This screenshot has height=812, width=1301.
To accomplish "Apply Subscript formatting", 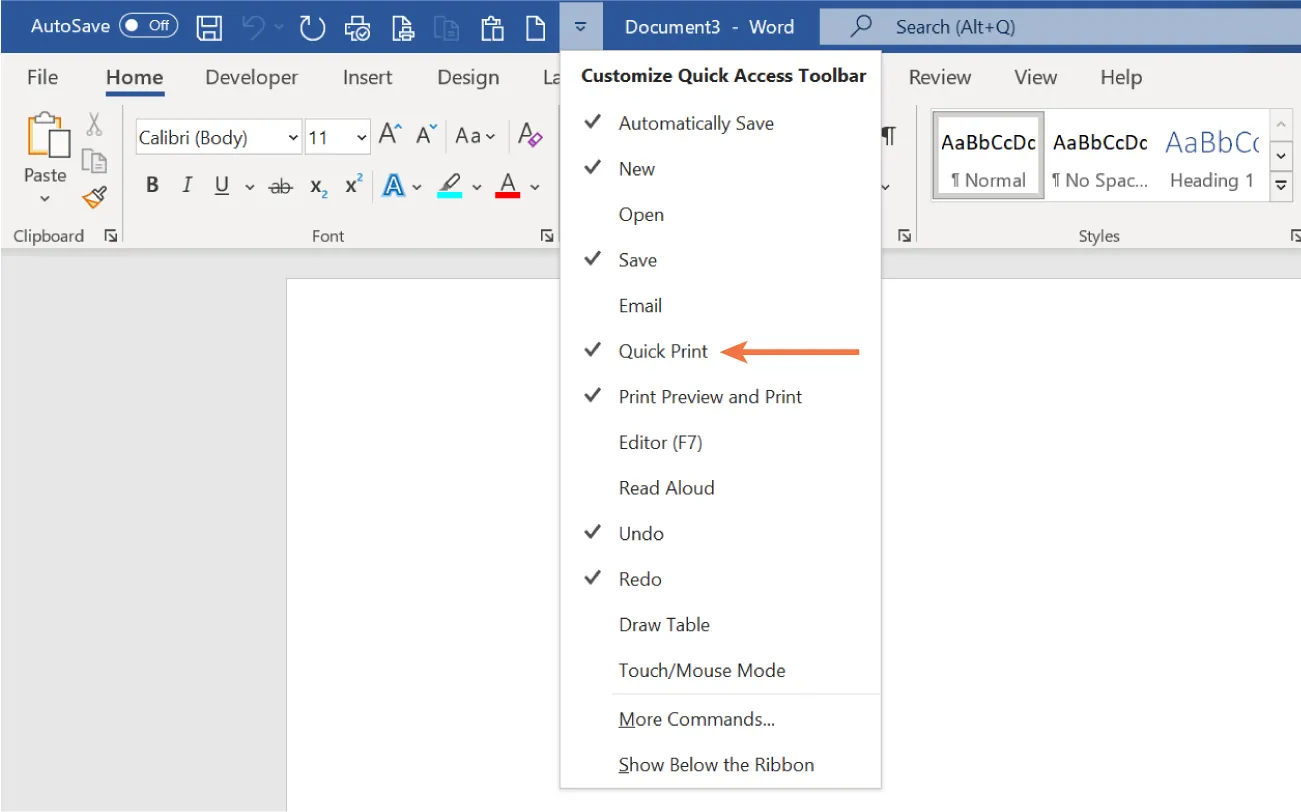I will [317, 186].
